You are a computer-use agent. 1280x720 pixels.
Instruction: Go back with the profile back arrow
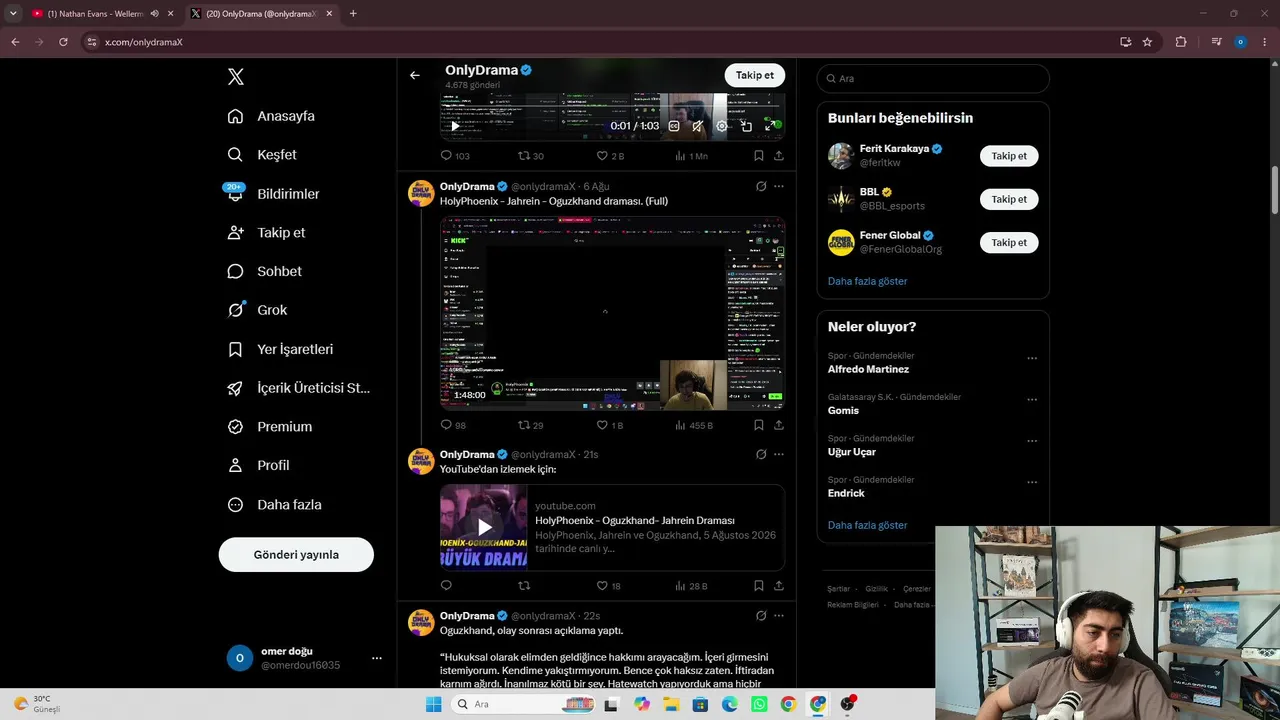[x=415, y=75]
